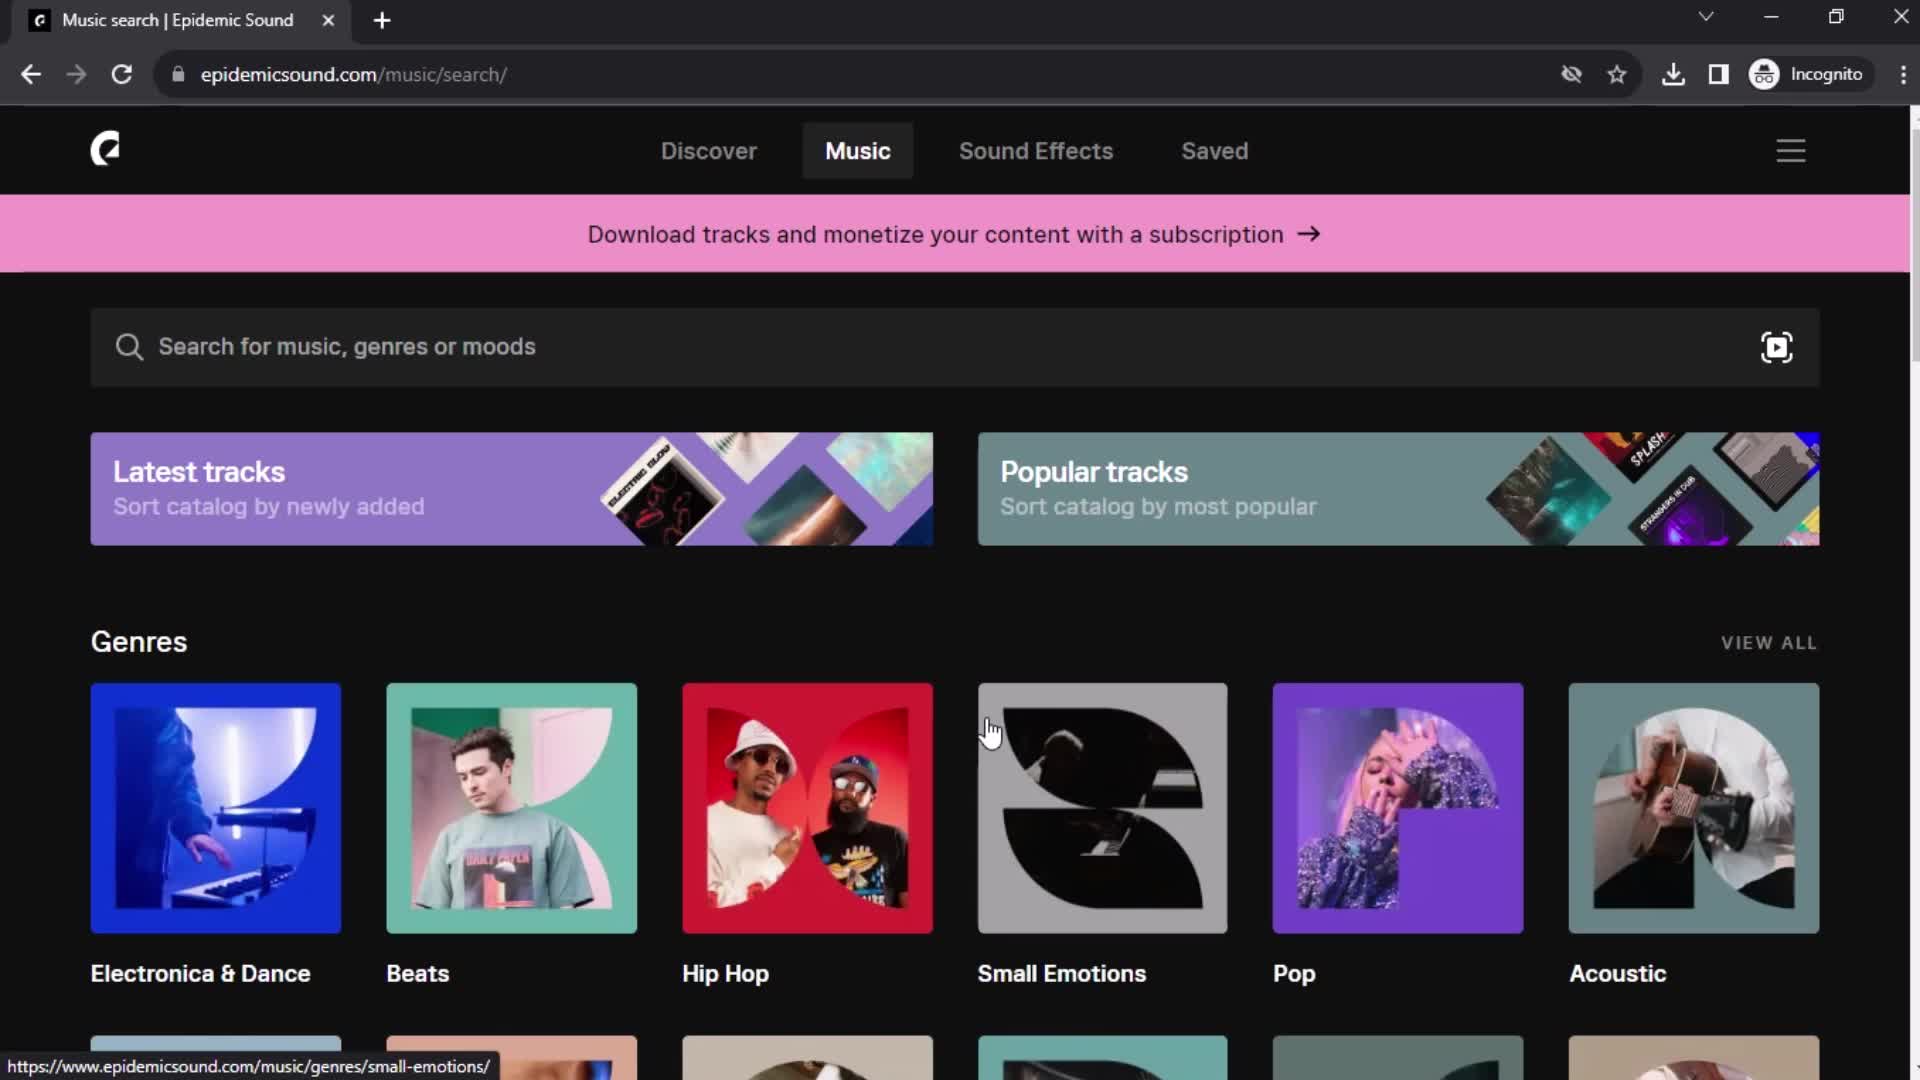The image size is (1920, 1080).
Task: Open Discover navigation menu item
Action: [708, 150]
